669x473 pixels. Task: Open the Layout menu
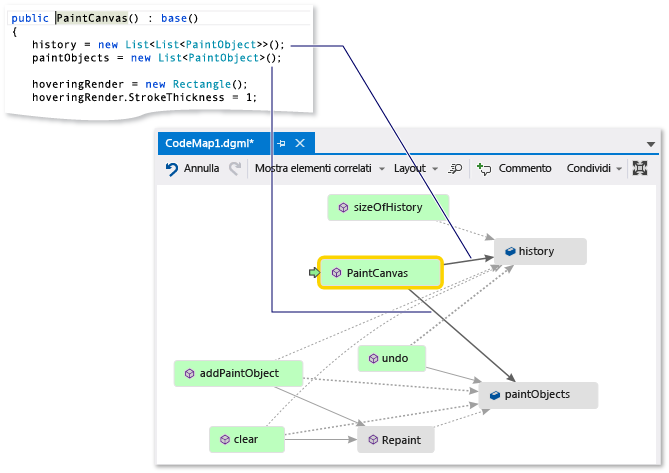(410, 168)
